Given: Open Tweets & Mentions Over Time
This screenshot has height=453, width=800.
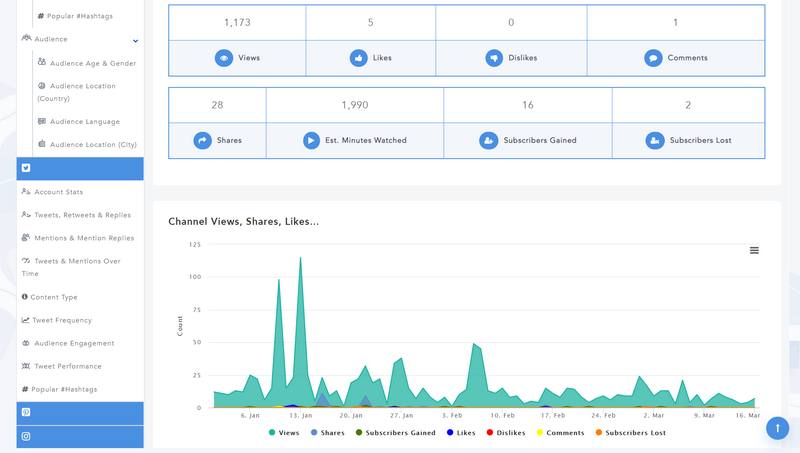Looking at the screenshot, I should pyautogui.click(x=71, y=267).
